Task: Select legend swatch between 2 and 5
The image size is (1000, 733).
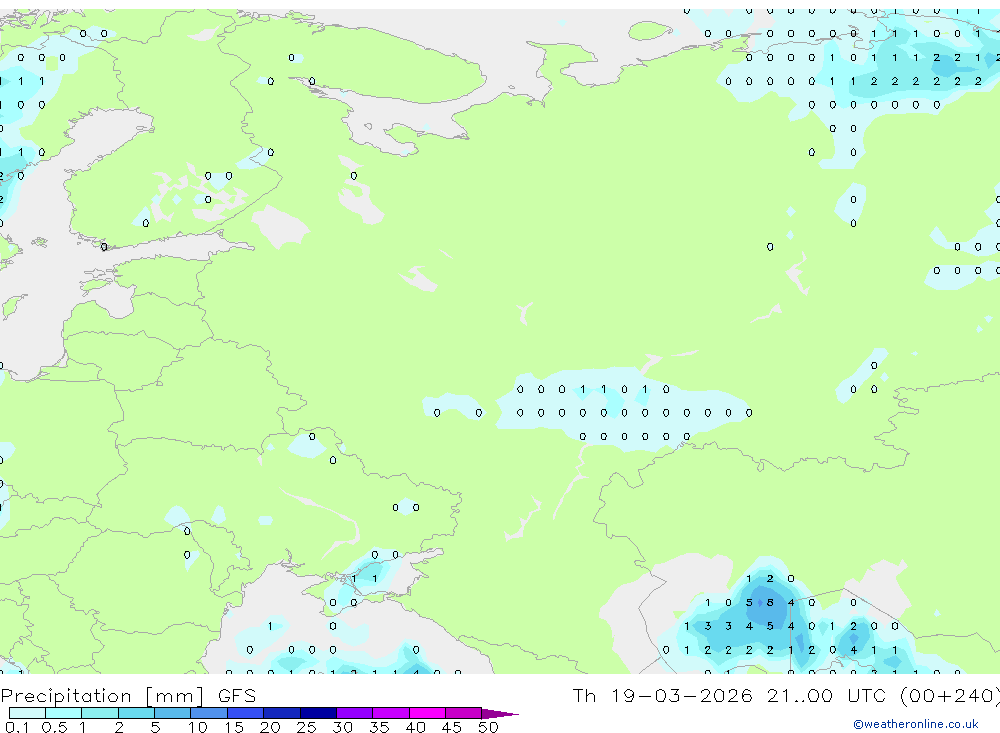Action: [136, 713]
